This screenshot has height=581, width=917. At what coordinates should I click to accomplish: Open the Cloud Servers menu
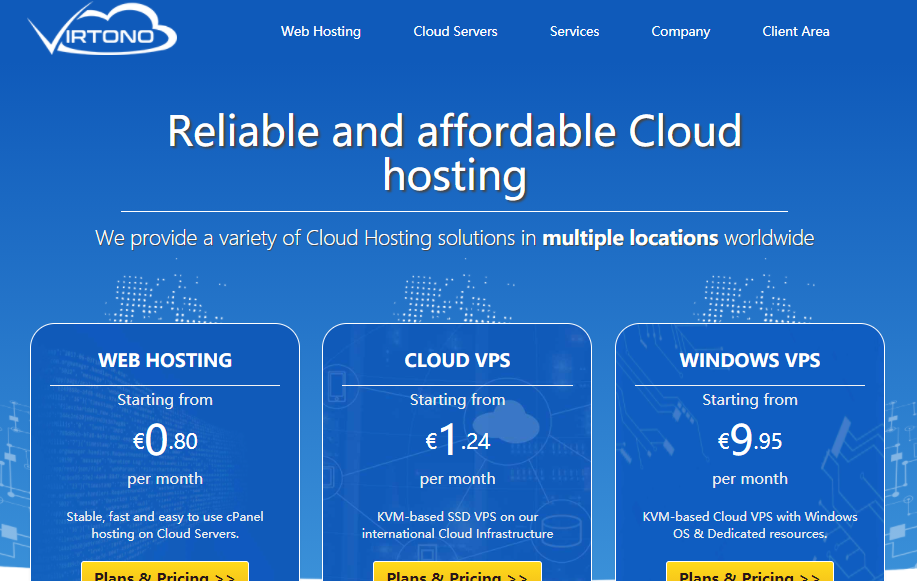tap(455, 31)
